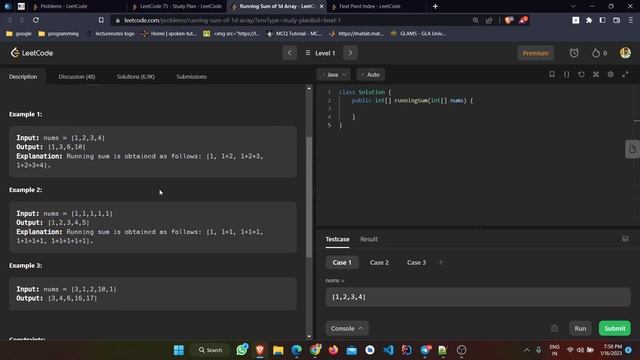Expand the Console panel
Image resolution: width=640 pixels, height=360 pixels.
click(347, 328)
